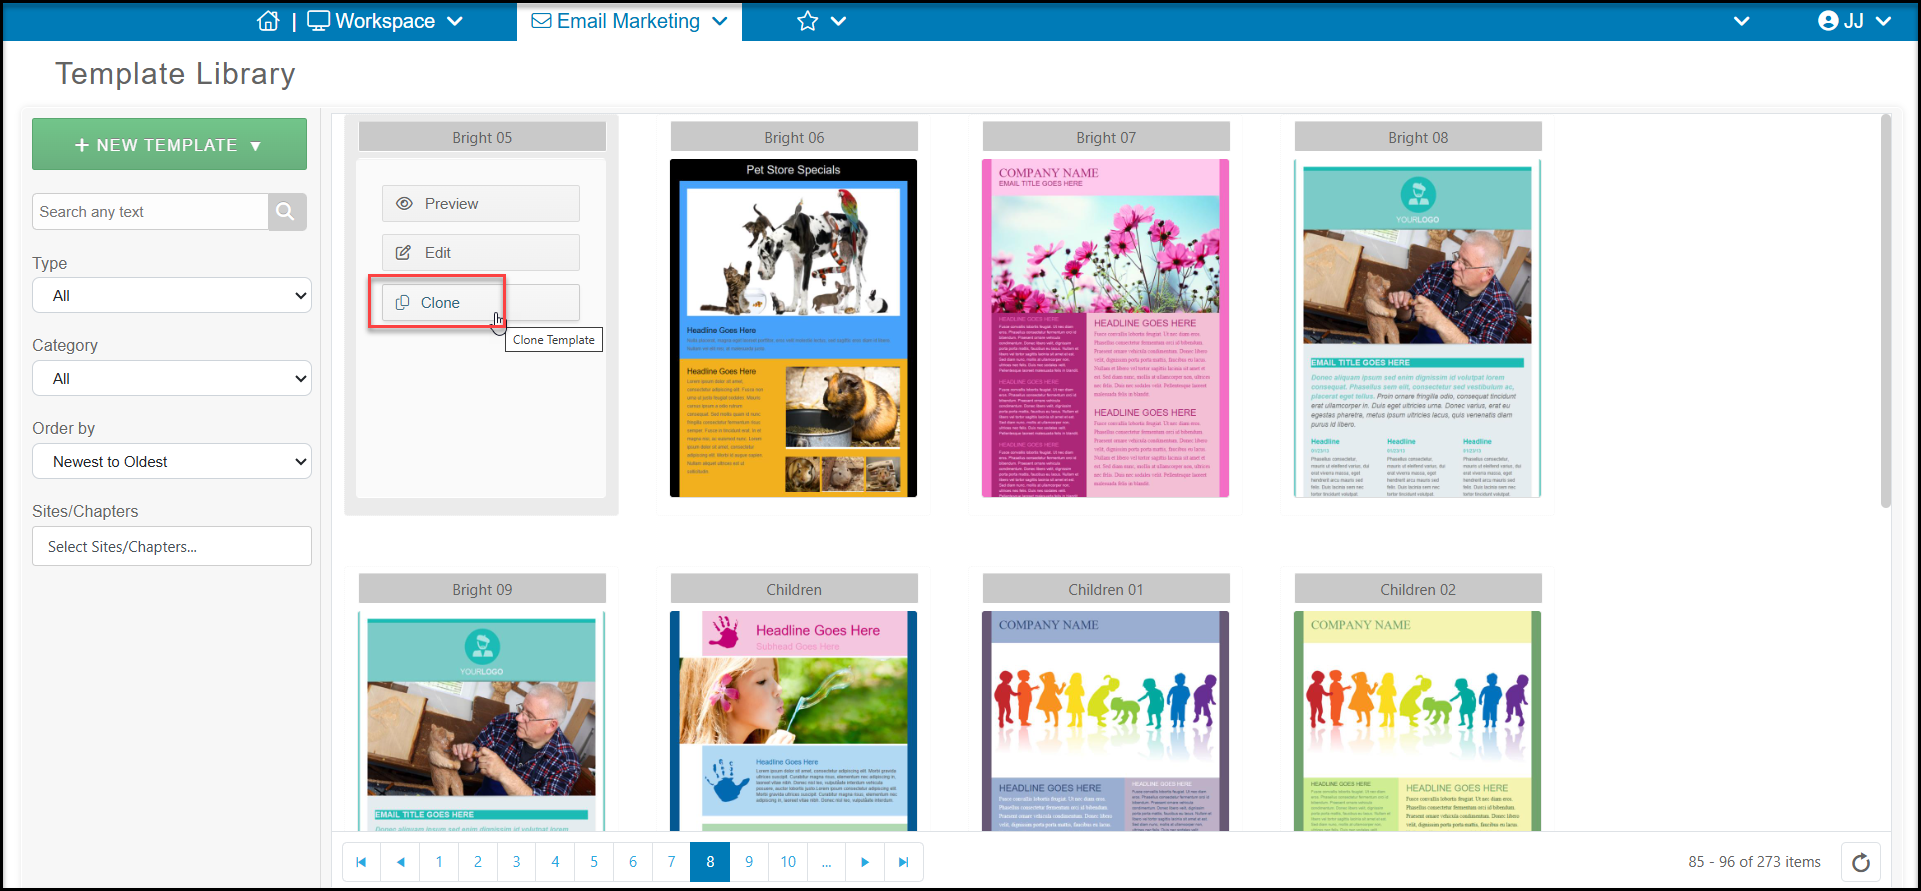
Task: Open the JJ user account menu
Action: [1854, 21]
